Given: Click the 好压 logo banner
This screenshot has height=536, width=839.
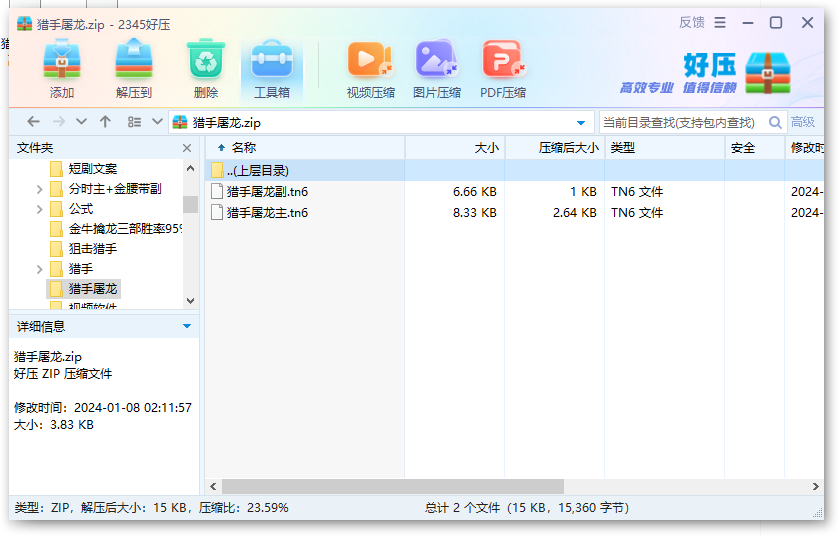Looking at the screenshot, I should [x=705, y=73].
